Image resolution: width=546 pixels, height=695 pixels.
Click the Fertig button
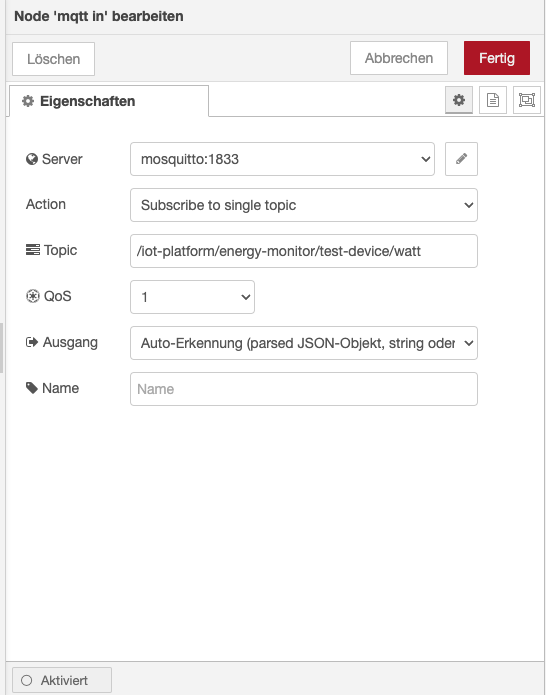coord(496,58)
